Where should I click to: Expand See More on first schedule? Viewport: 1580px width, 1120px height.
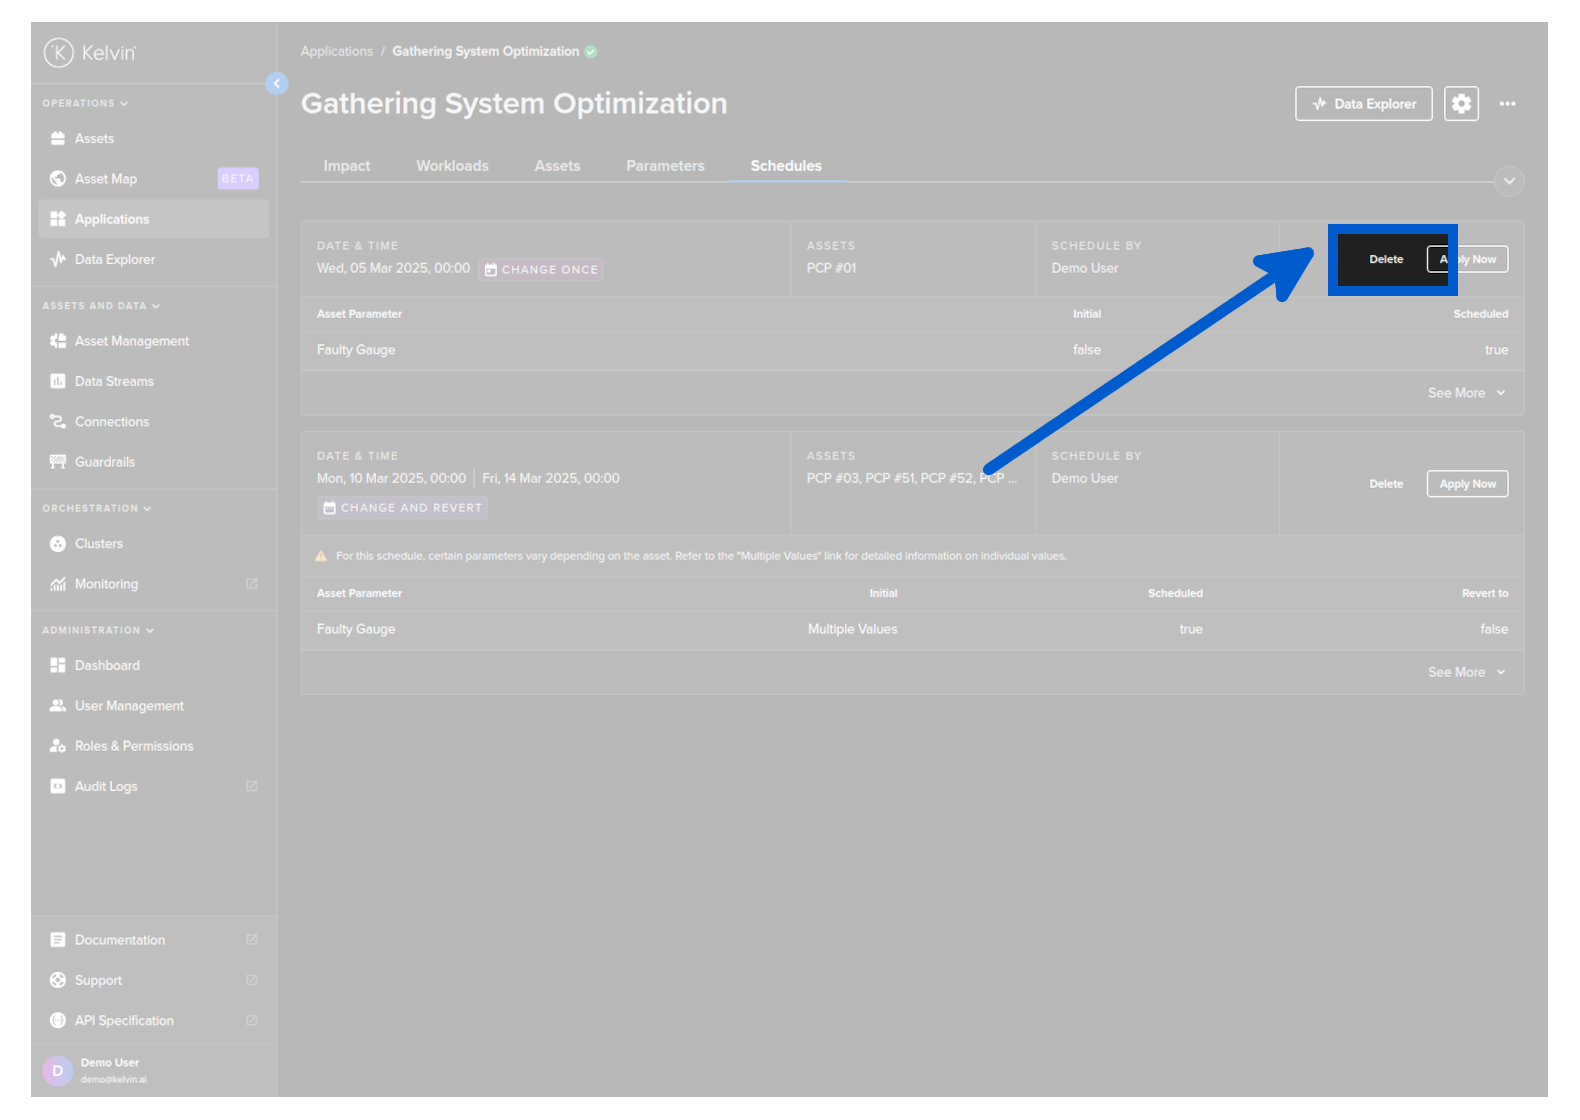(x=1465, y=393)
